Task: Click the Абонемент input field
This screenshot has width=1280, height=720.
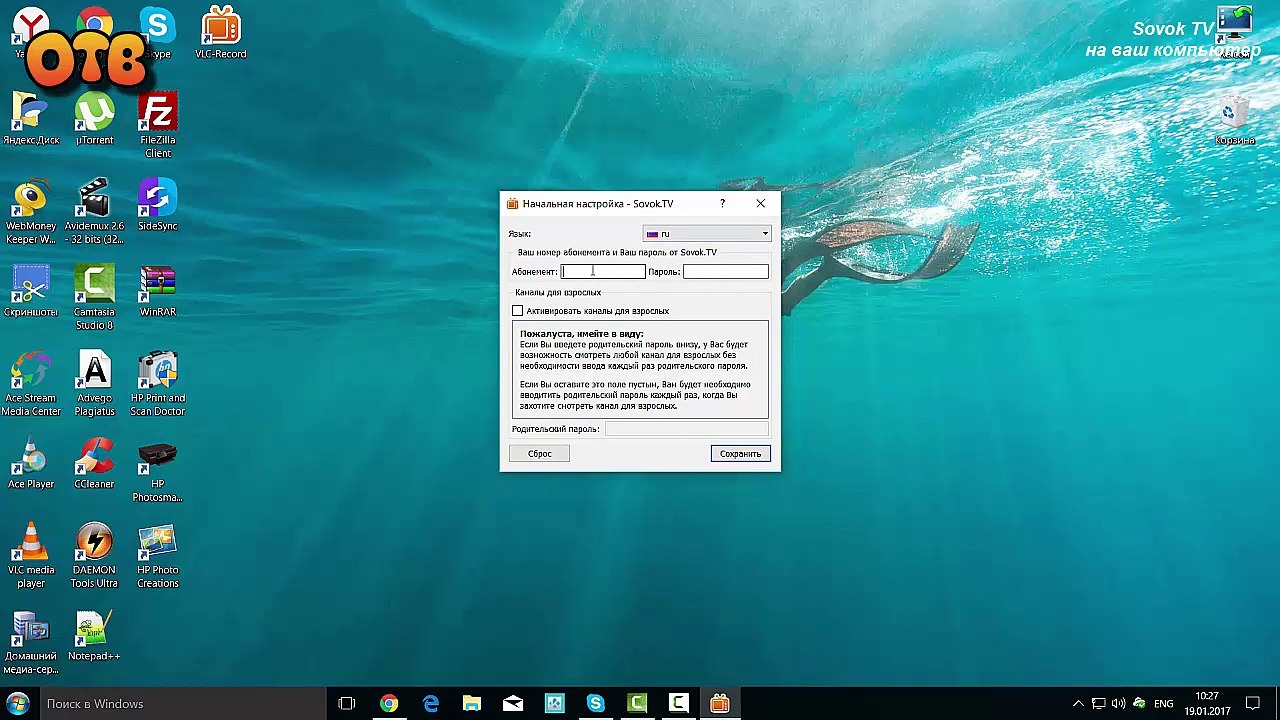Action: (x=603, y=272)
